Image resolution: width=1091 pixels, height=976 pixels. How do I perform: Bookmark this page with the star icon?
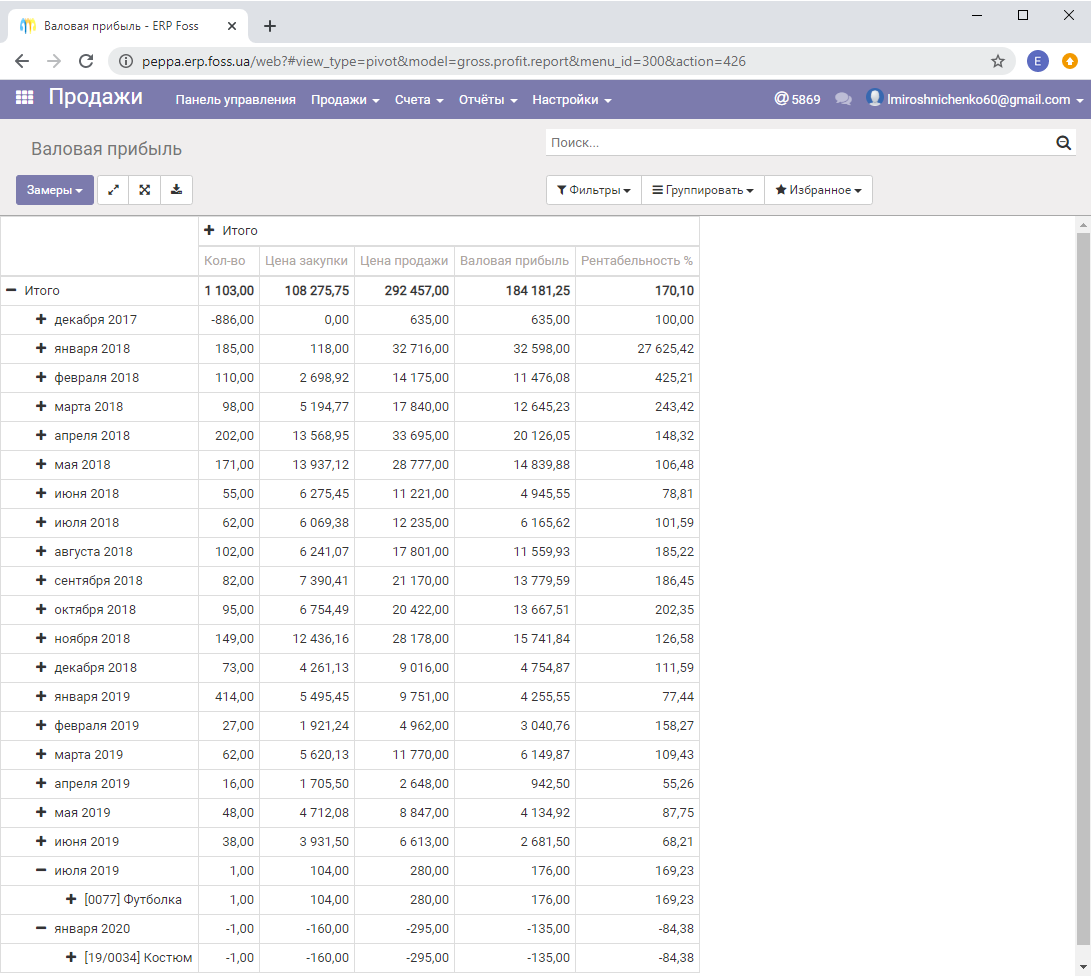(x=998, y=61)
